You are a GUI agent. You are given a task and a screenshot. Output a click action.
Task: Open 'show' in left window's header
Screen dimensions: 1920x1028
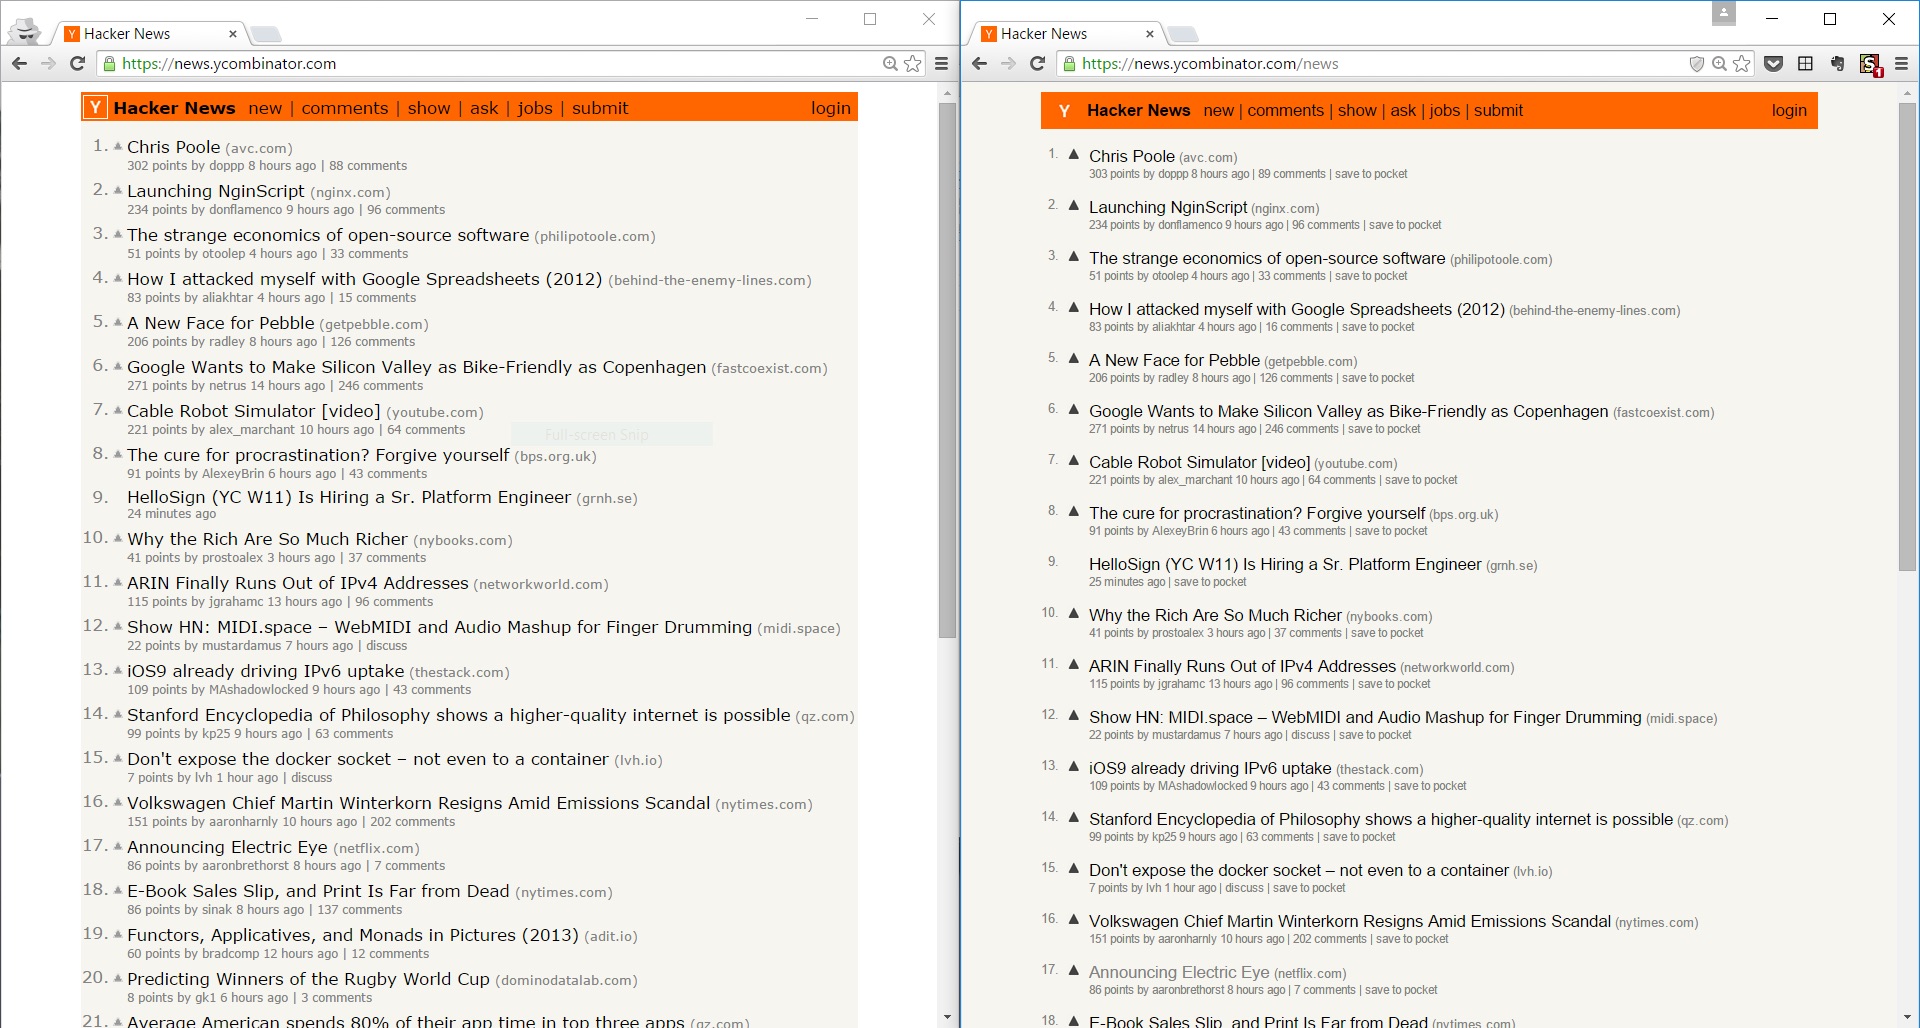coord(429,108)
